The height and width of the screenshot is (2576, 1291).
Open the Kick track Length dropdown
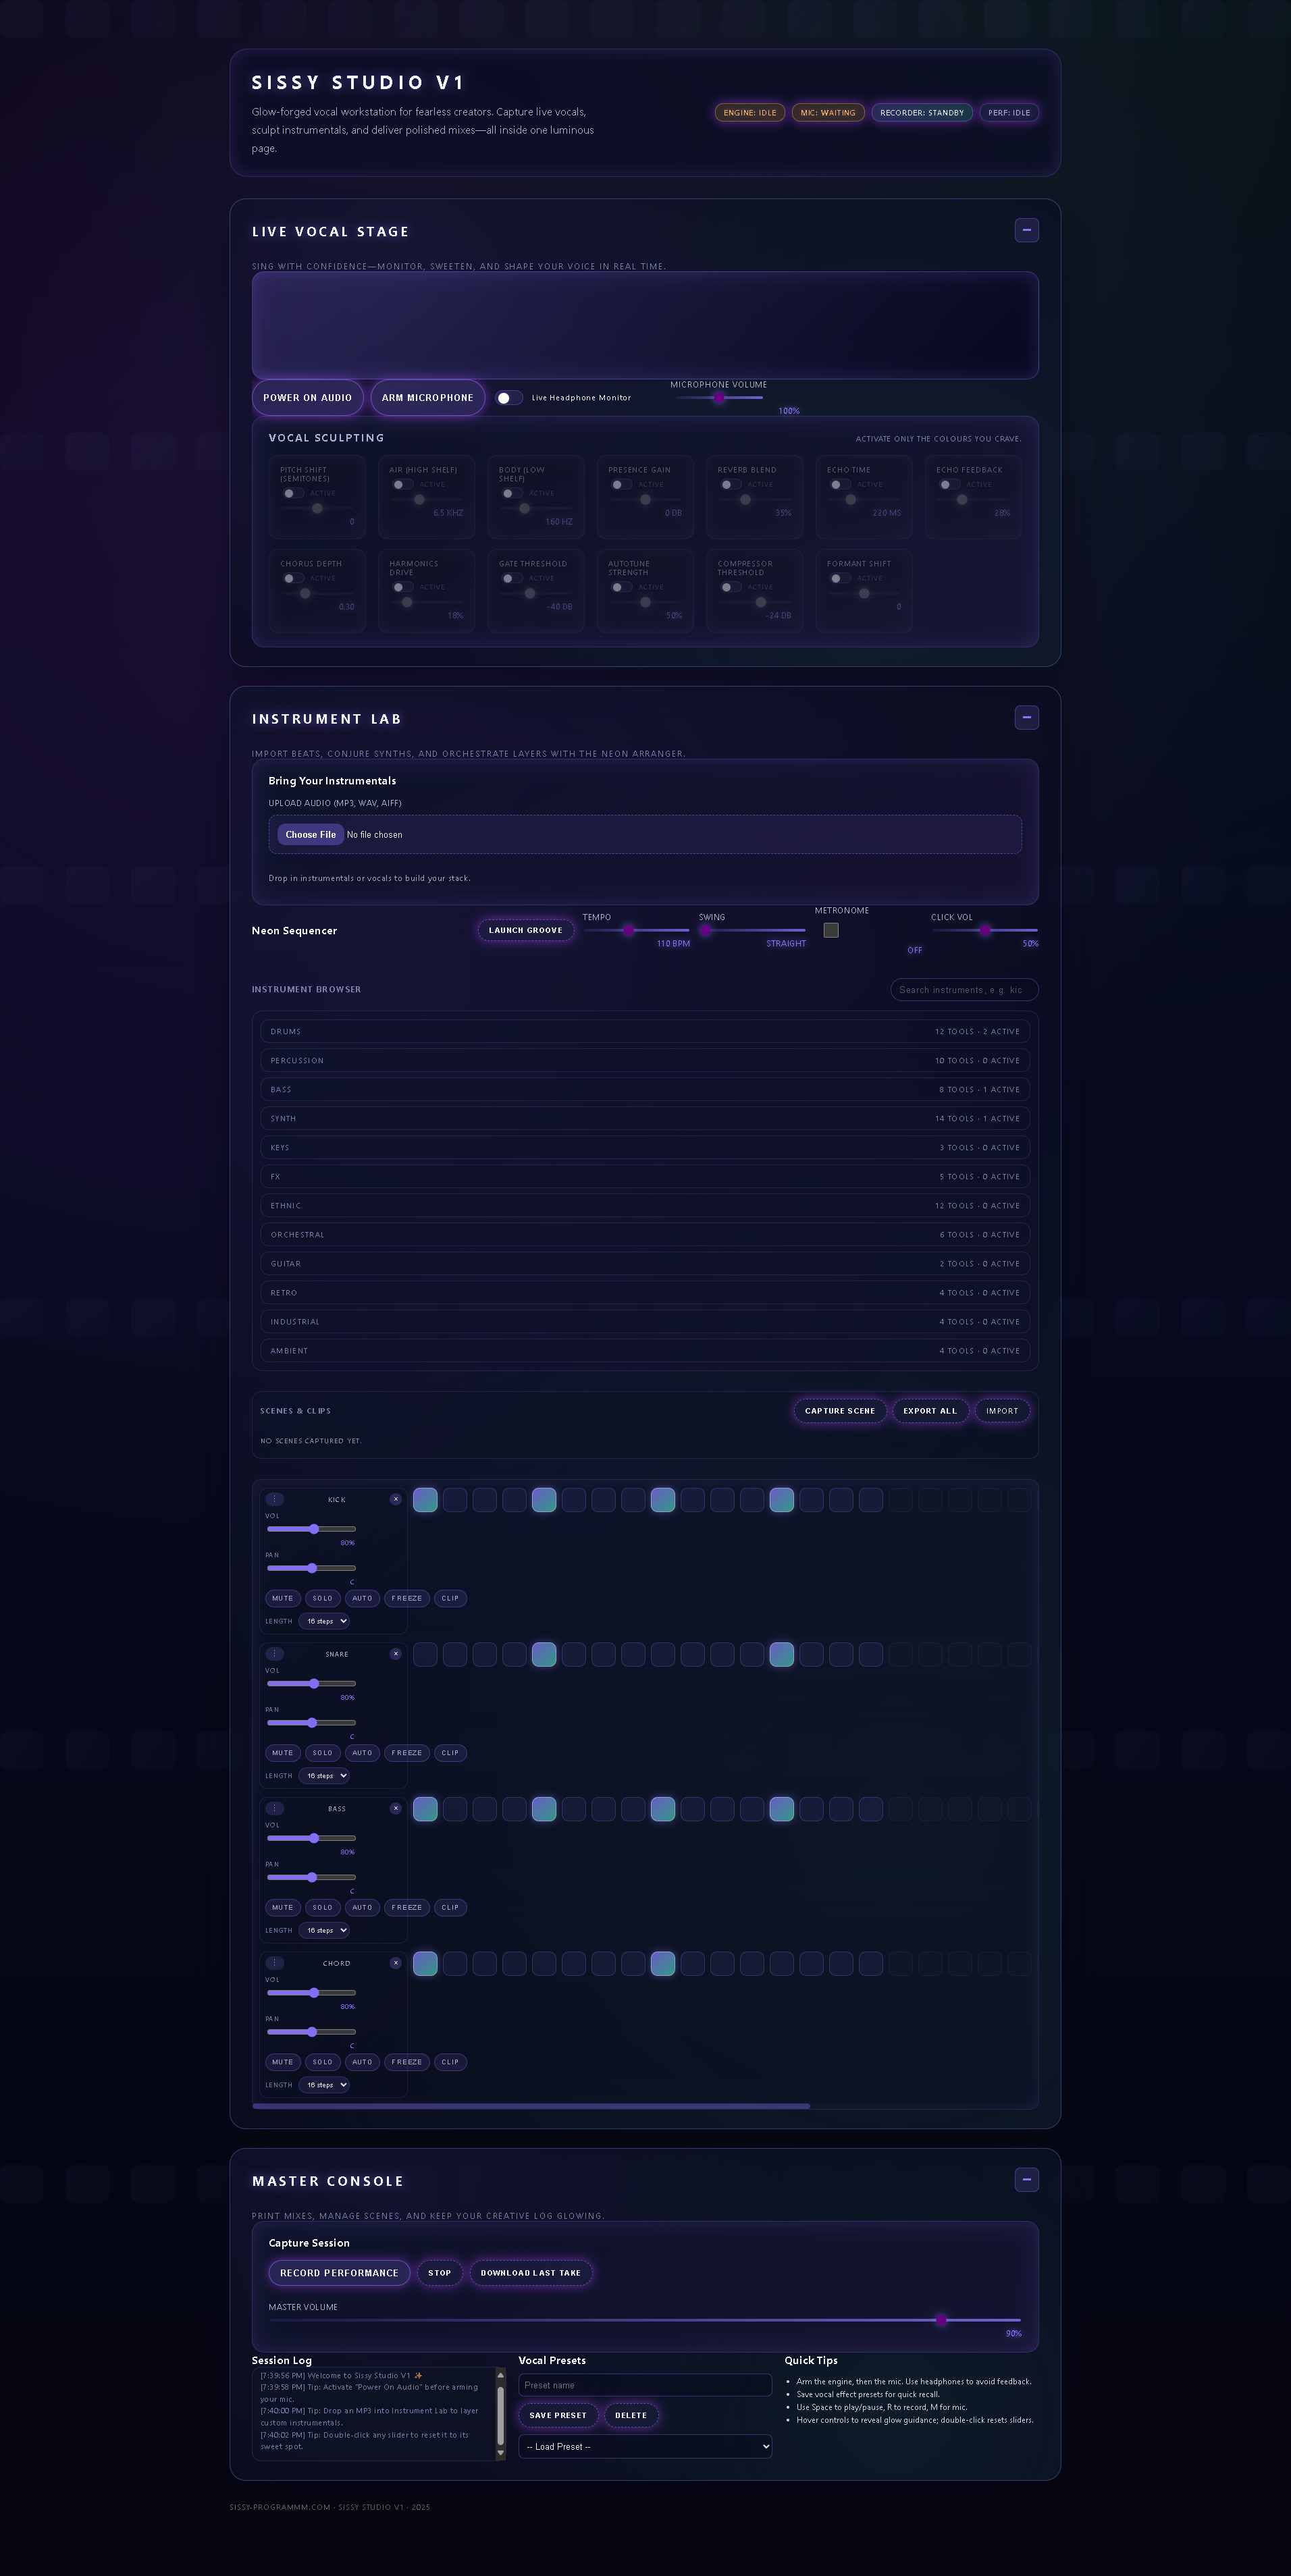point(324,1621)
